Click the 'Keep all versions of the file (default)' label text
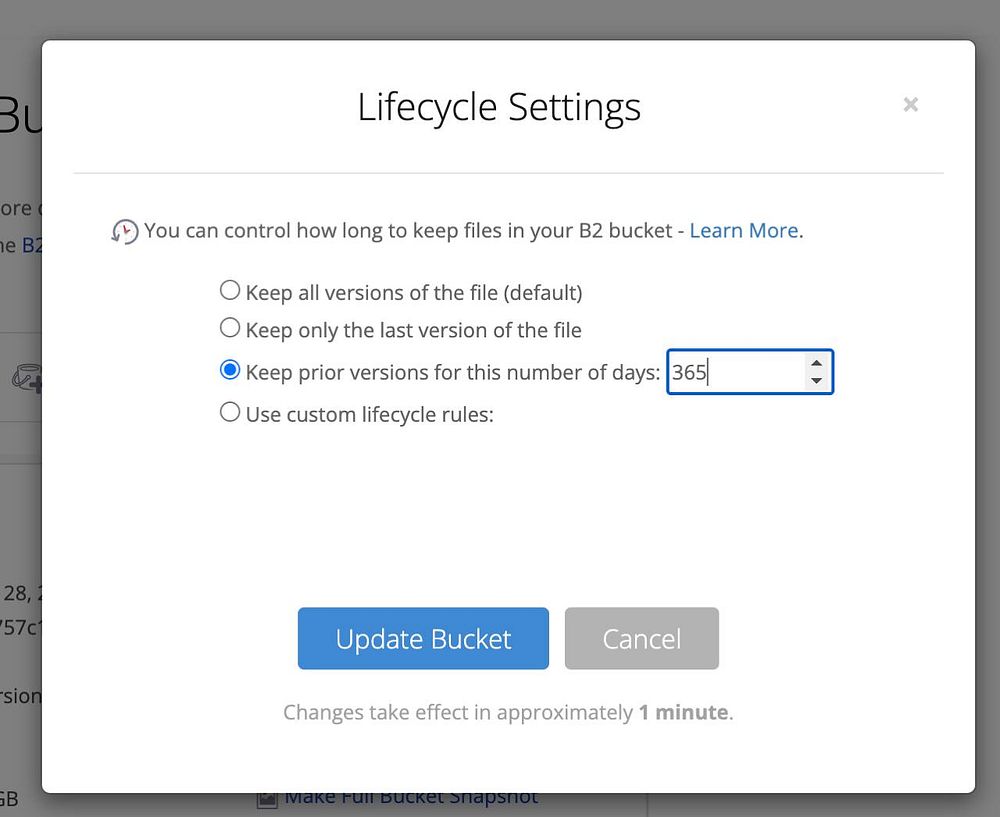 [414, 293]
